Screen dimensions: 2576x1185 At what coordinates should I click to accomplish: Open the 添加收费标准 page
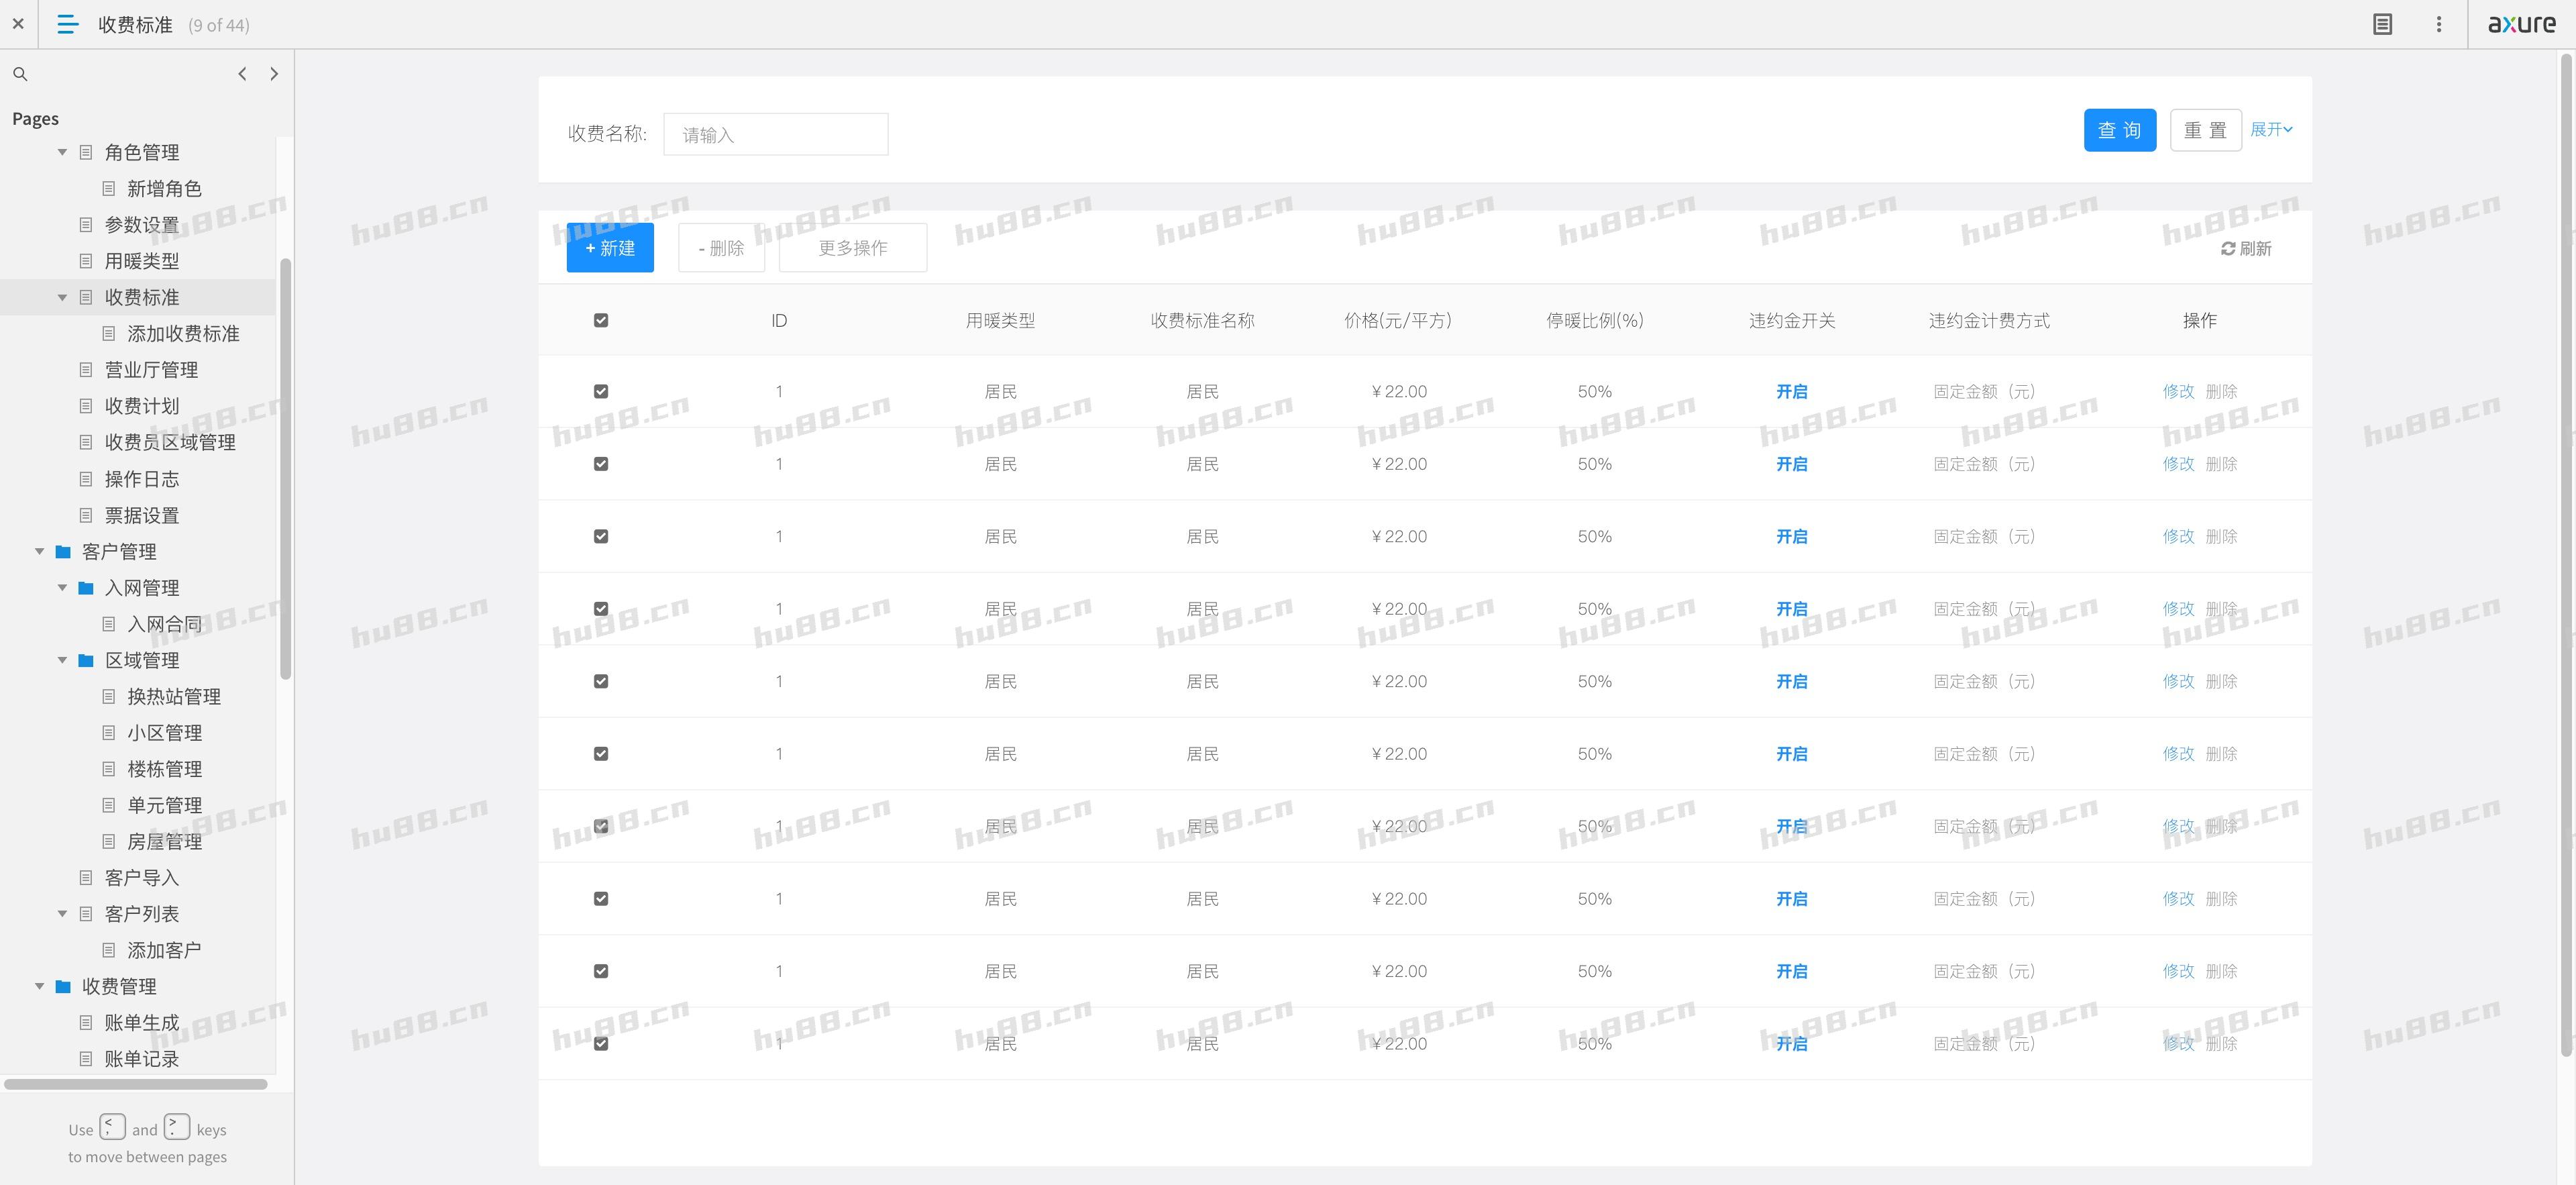183,333
